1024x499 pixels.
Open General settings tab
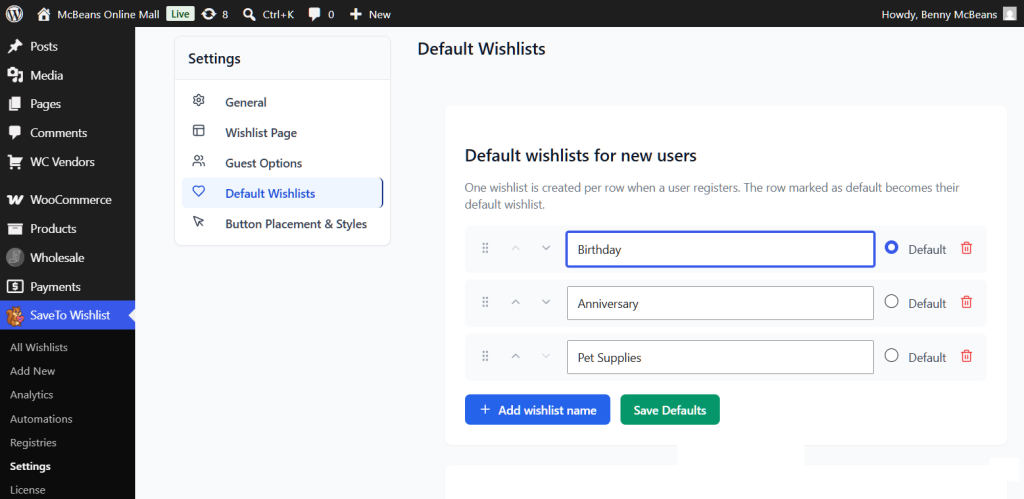[282, 103]
